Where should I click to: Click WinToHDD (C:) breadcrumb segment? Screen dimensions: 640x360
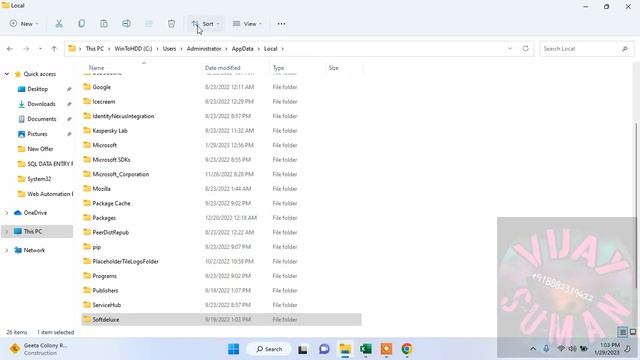tap(133, 49)
